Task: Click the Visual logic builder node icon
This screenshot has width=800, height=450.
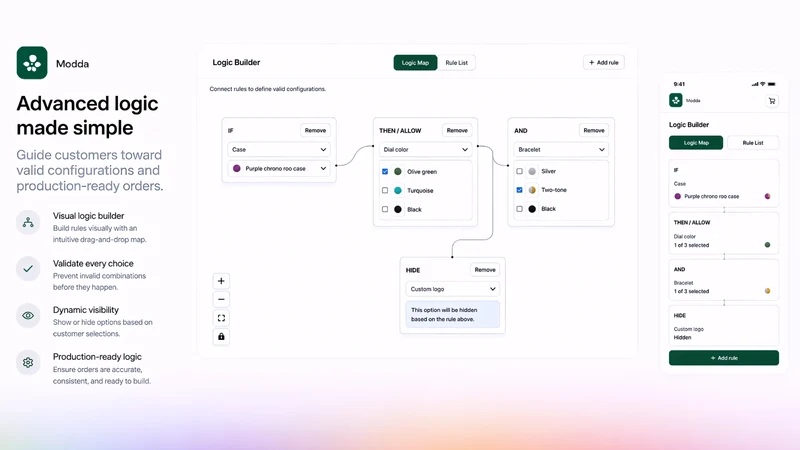Action: pos(28,222)
